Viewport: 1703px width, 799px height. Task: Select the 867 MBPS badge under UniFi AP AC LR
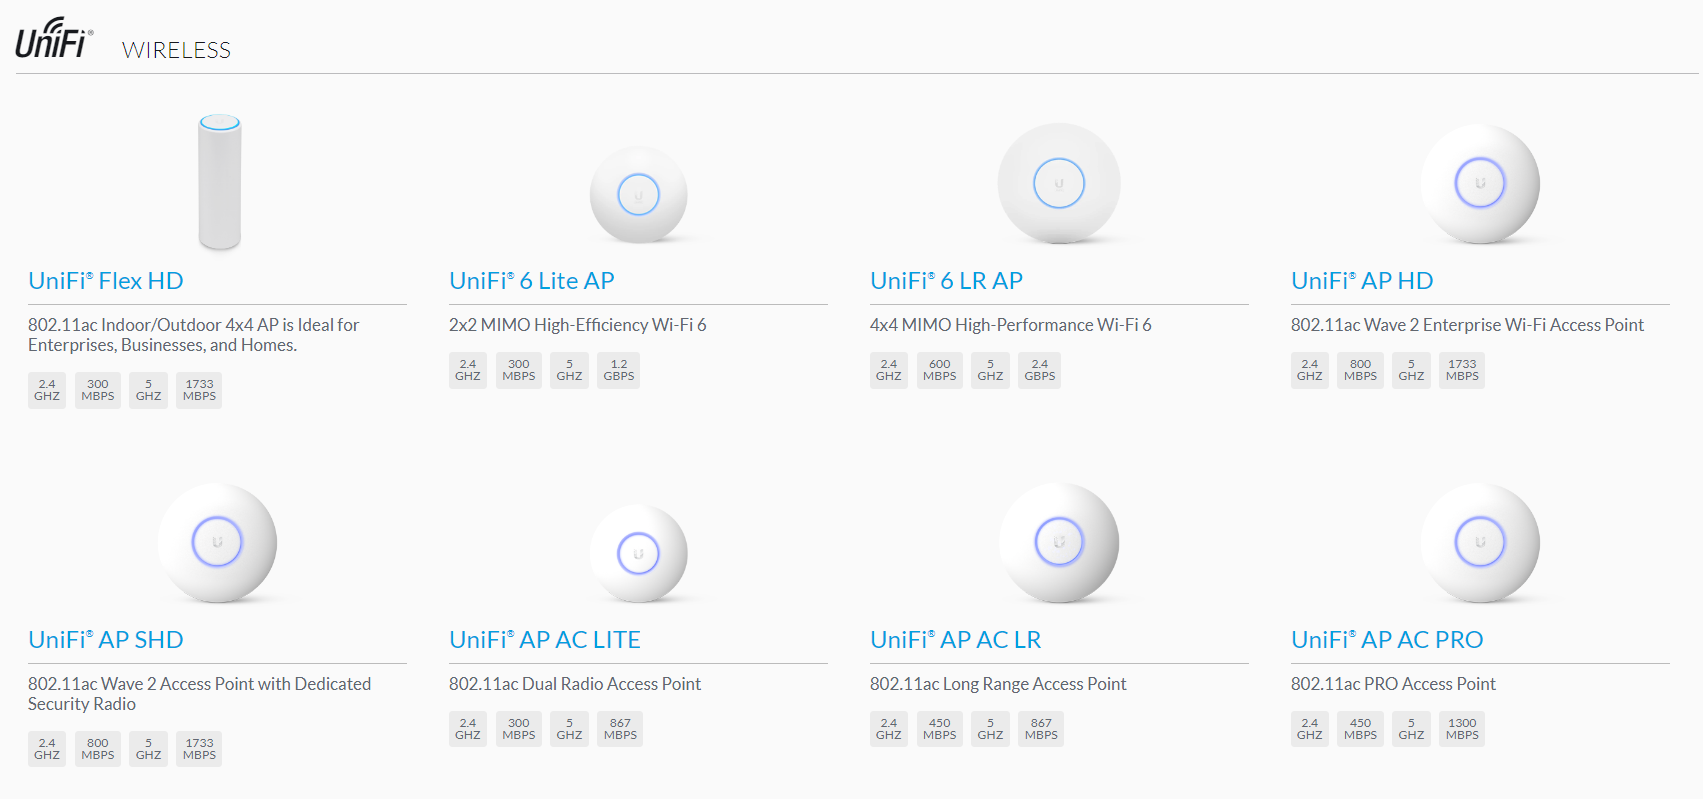1040,728
